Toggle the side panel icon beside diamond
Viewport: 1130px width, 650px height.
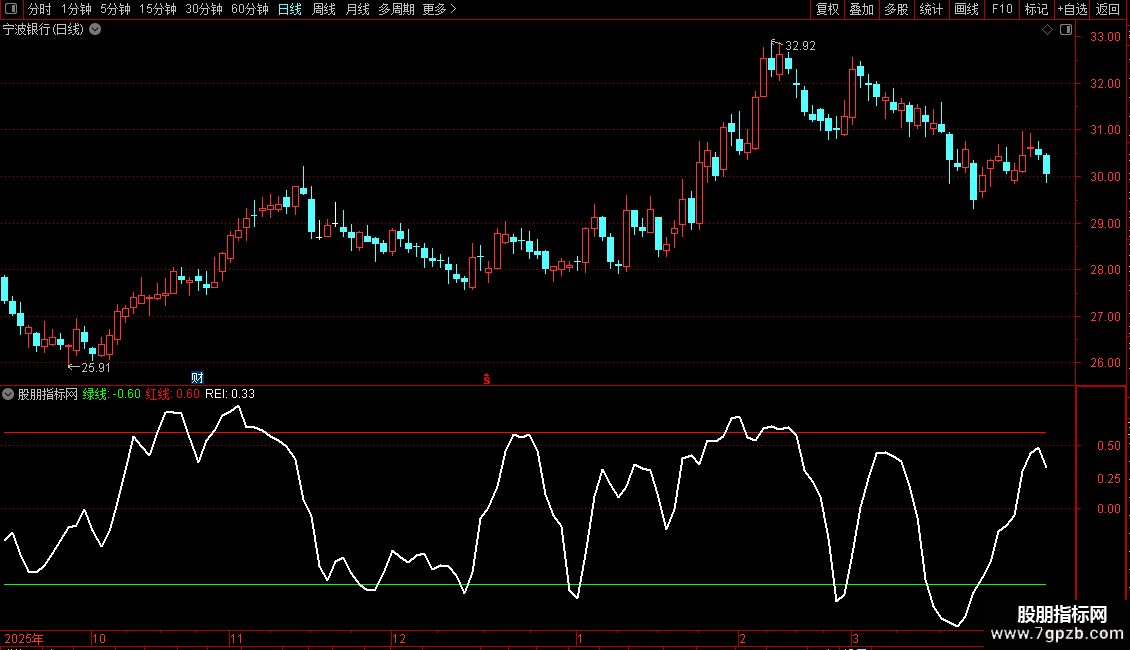click(1066, 30)
